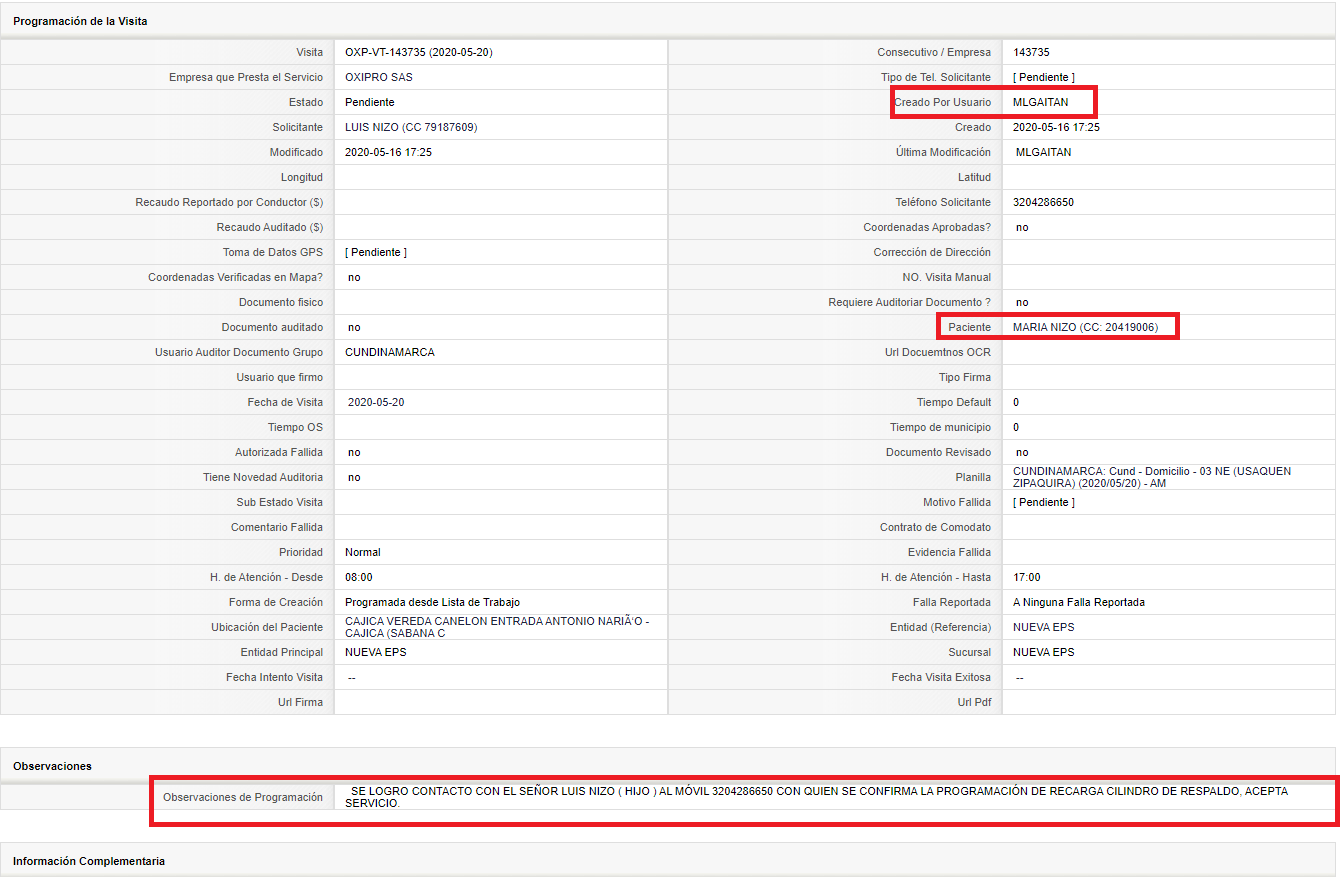Viewport: 1343px width, 877px height.
Task: Click the Planilla value starting 'CUNDINAMARCA: Cund - Domicilio'
Action: pyautogui.click(x=1152, y=477)
